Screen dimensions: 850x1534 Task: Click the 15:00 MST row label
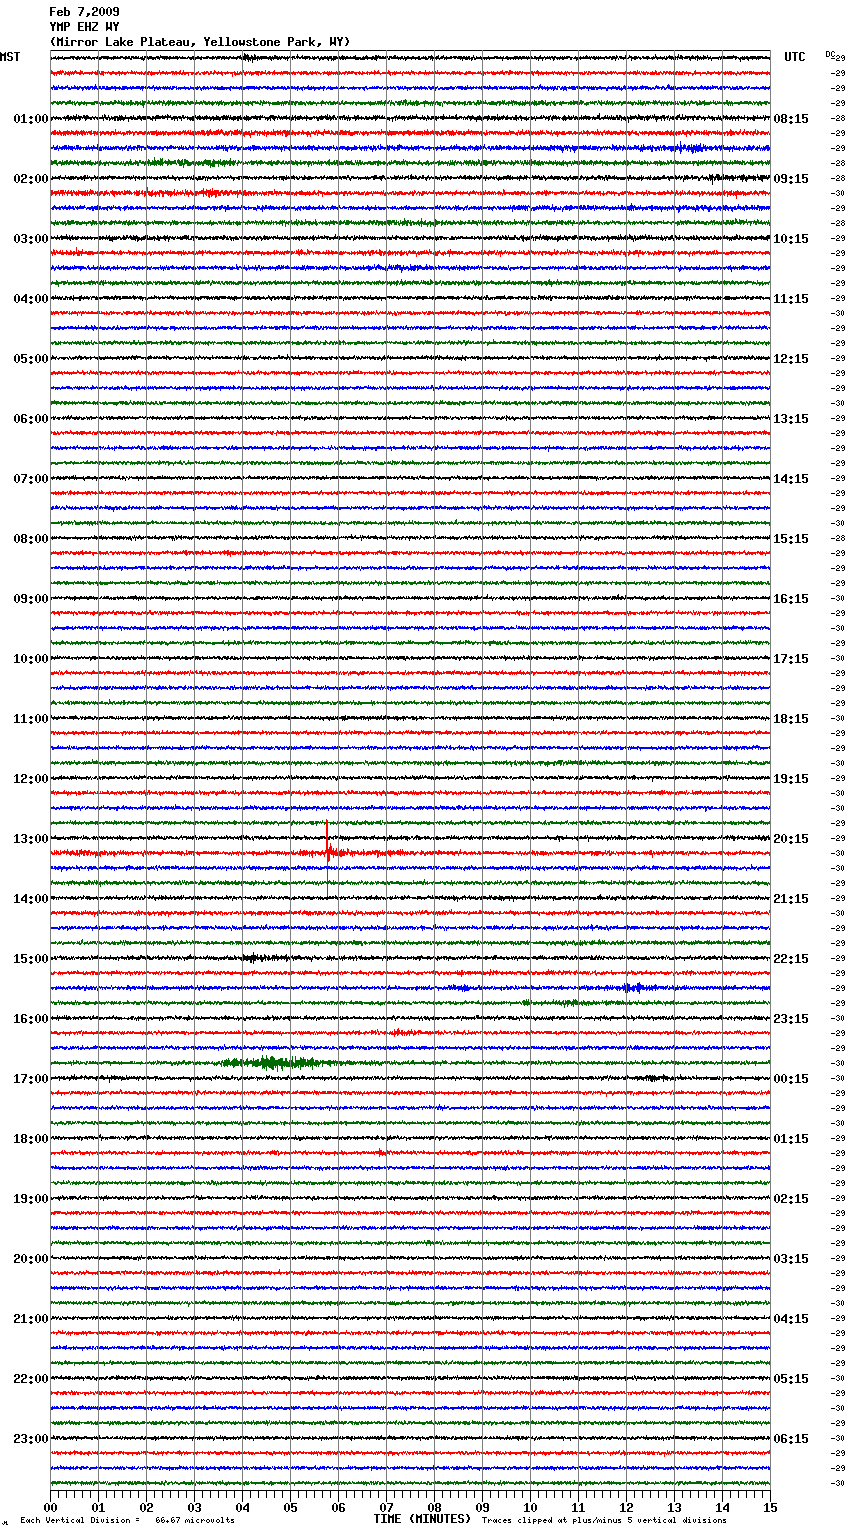(x=31, y=959)
